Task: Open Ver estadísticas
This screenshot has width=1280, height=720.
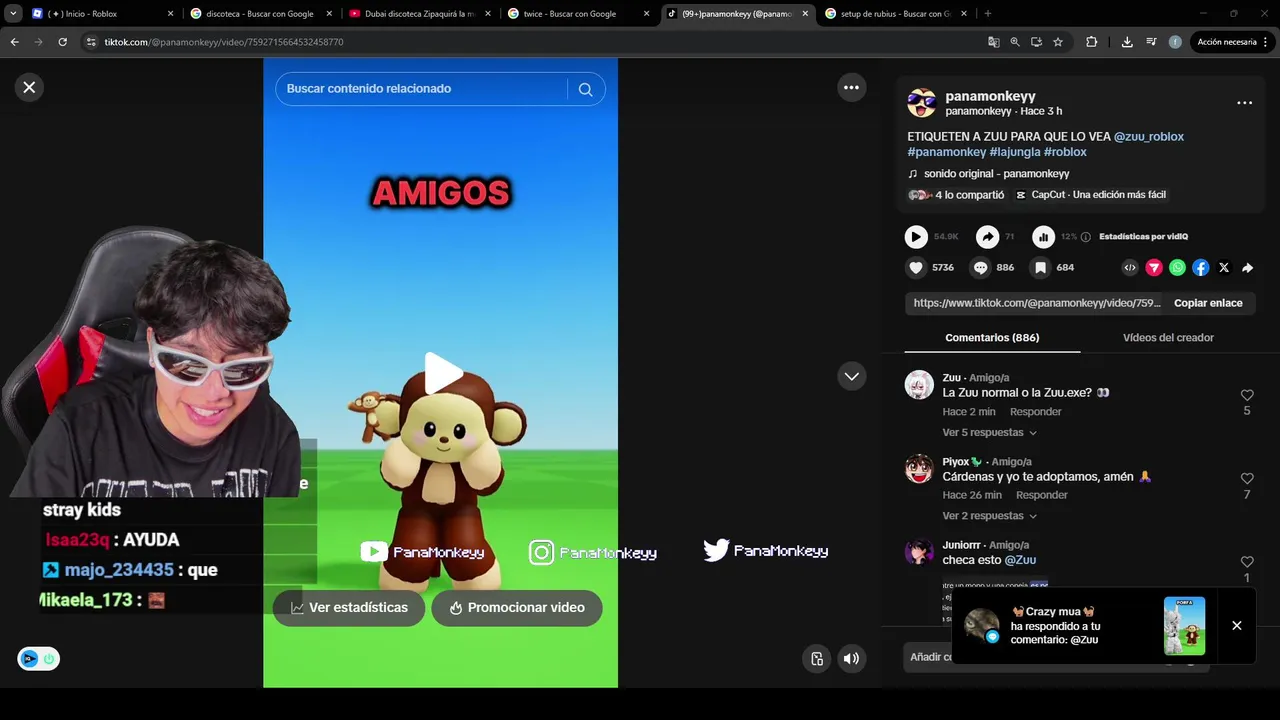Action: 349,608
